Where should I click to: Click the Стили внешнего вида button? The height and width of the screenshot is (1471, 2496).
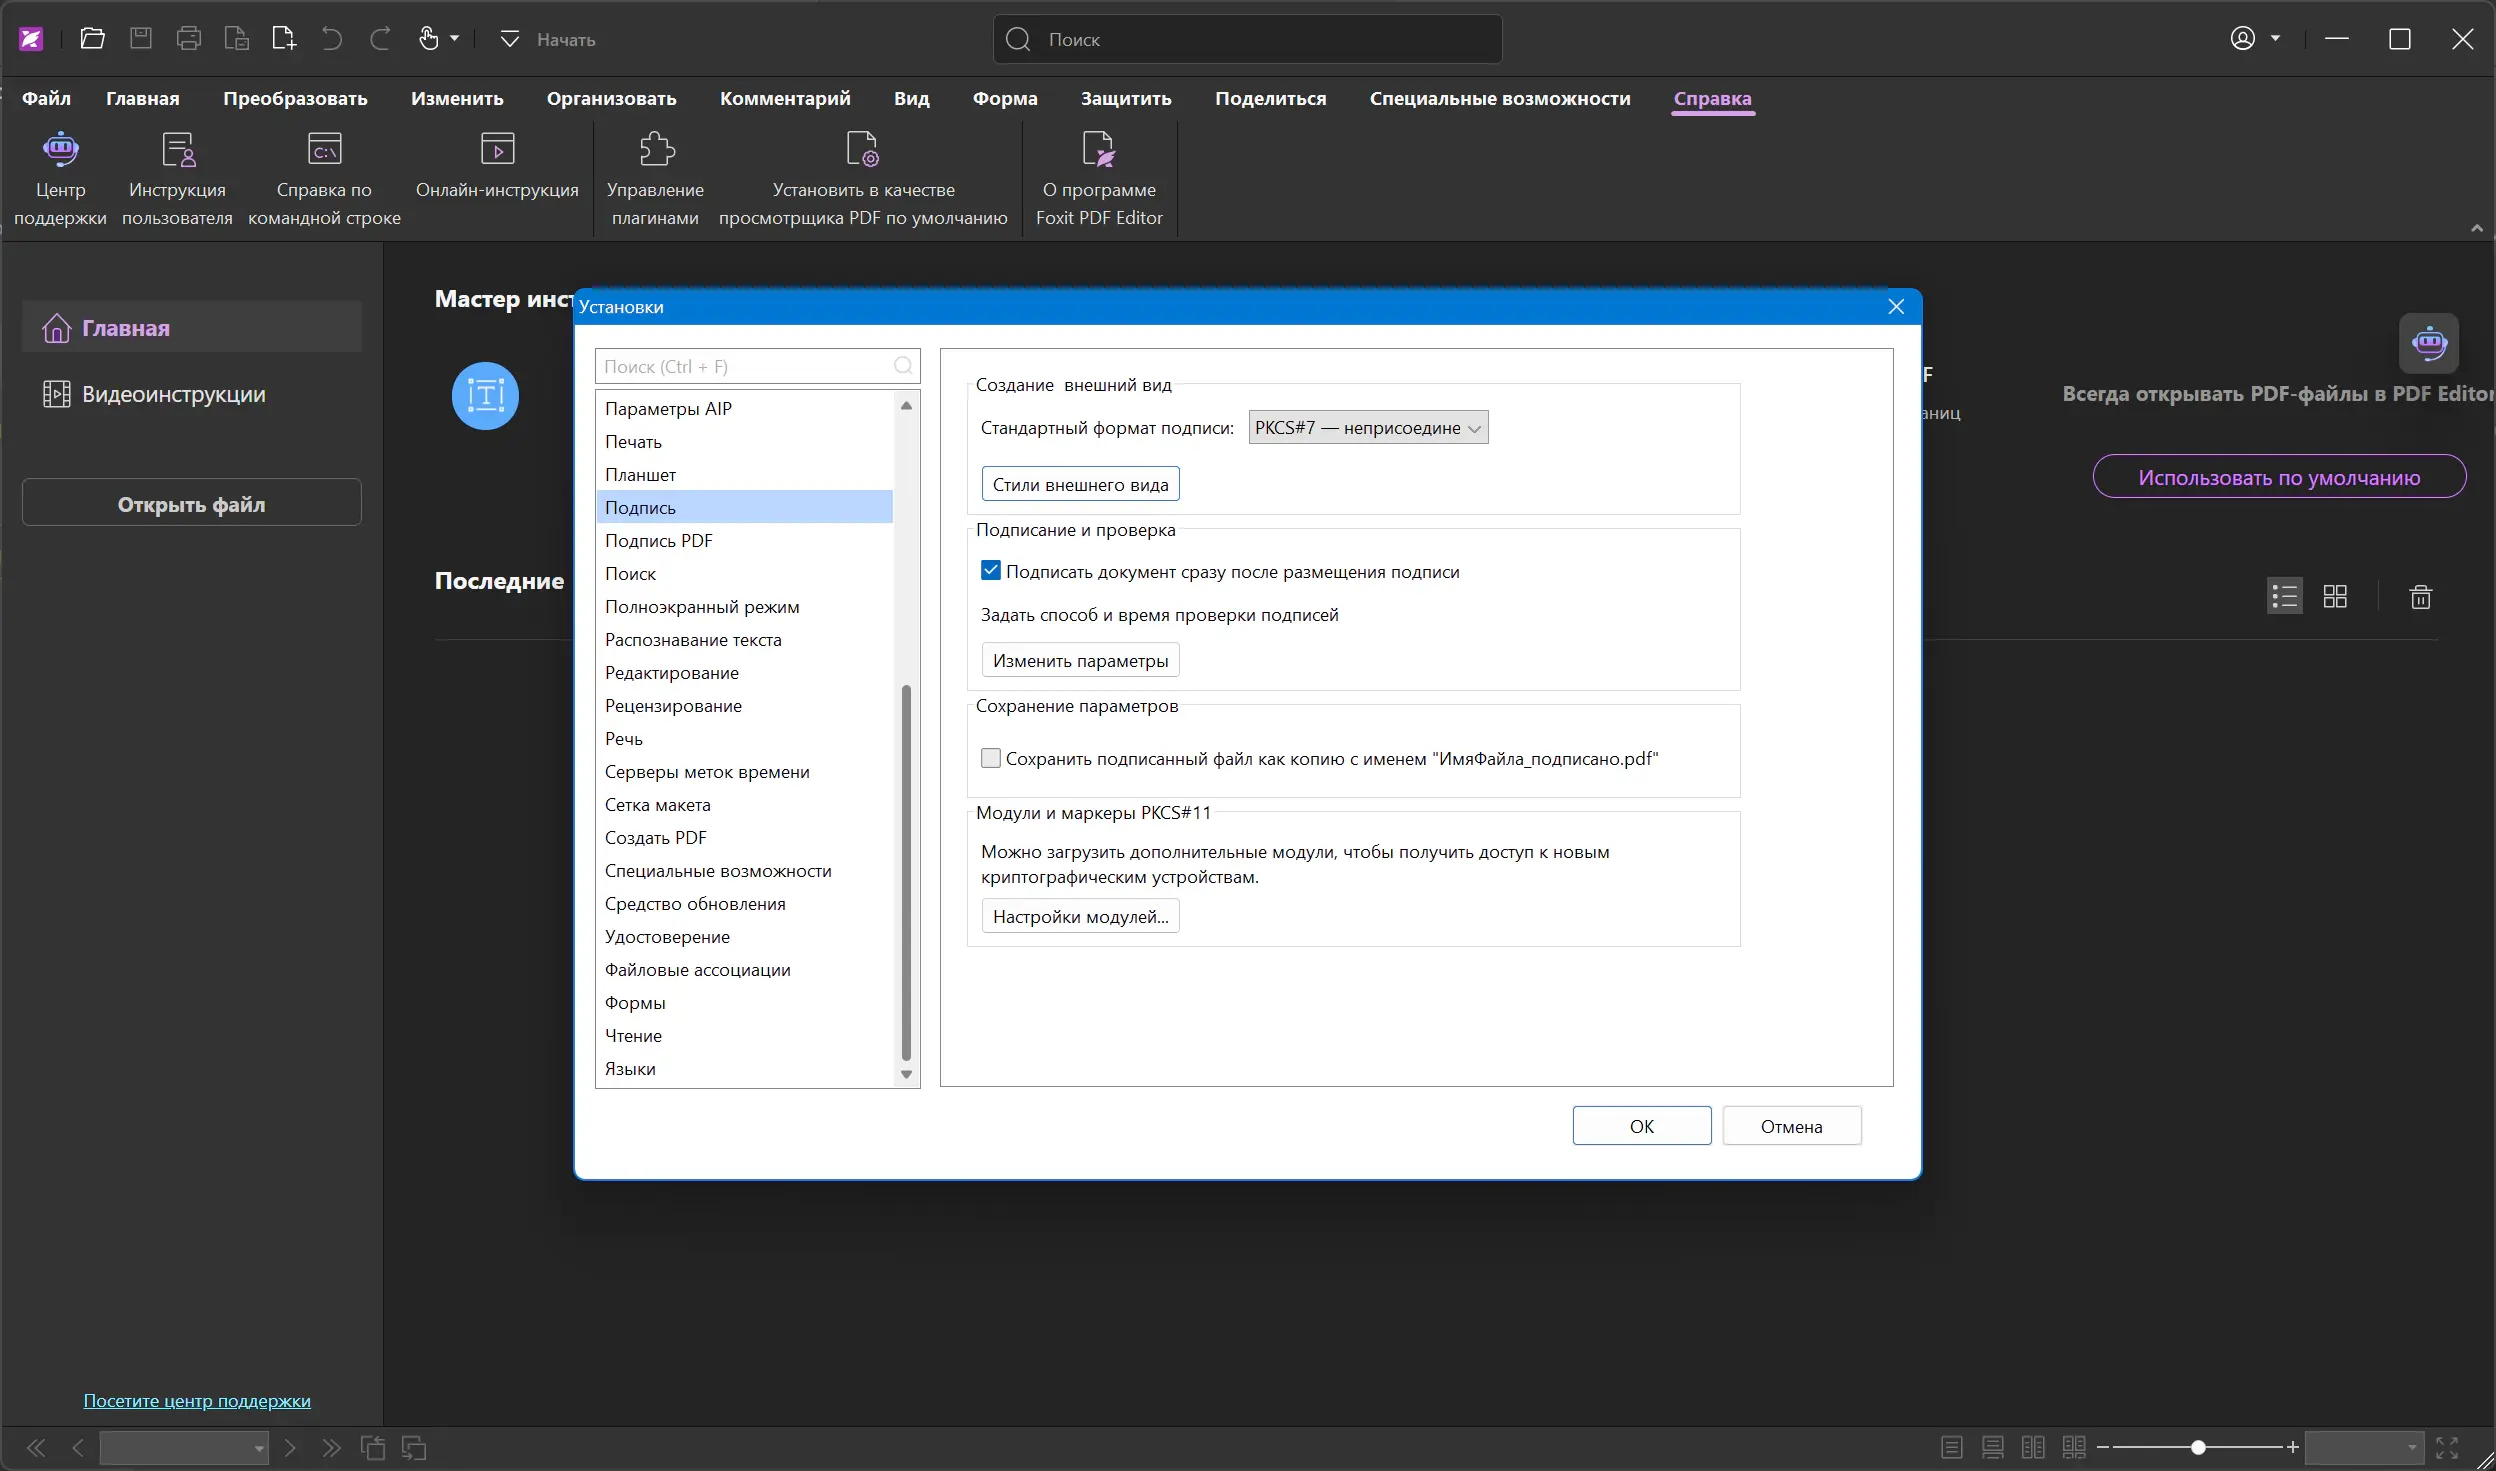pyautogui.click(x=1080, y=485)
